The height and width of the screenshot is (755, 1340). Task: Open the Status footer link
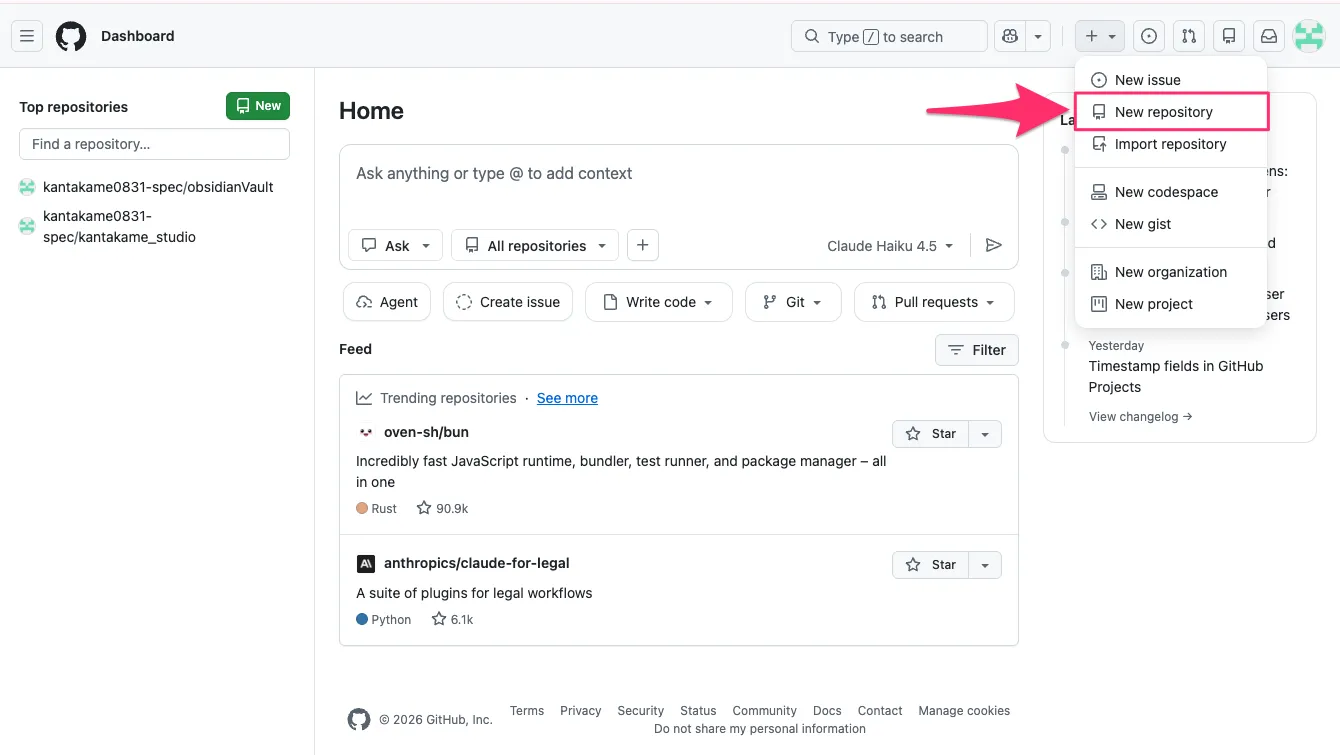[x=698, y=711]
